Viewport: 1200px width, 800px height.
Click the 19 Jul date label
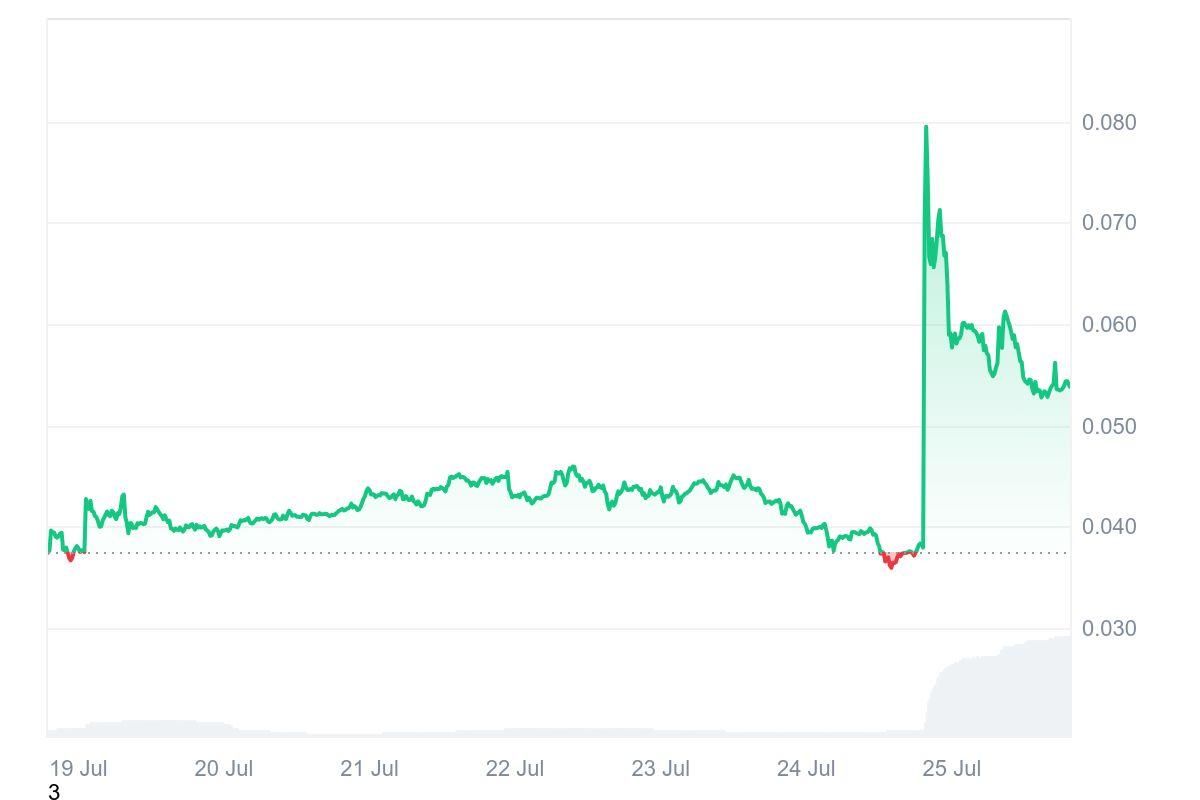(78, 769)
